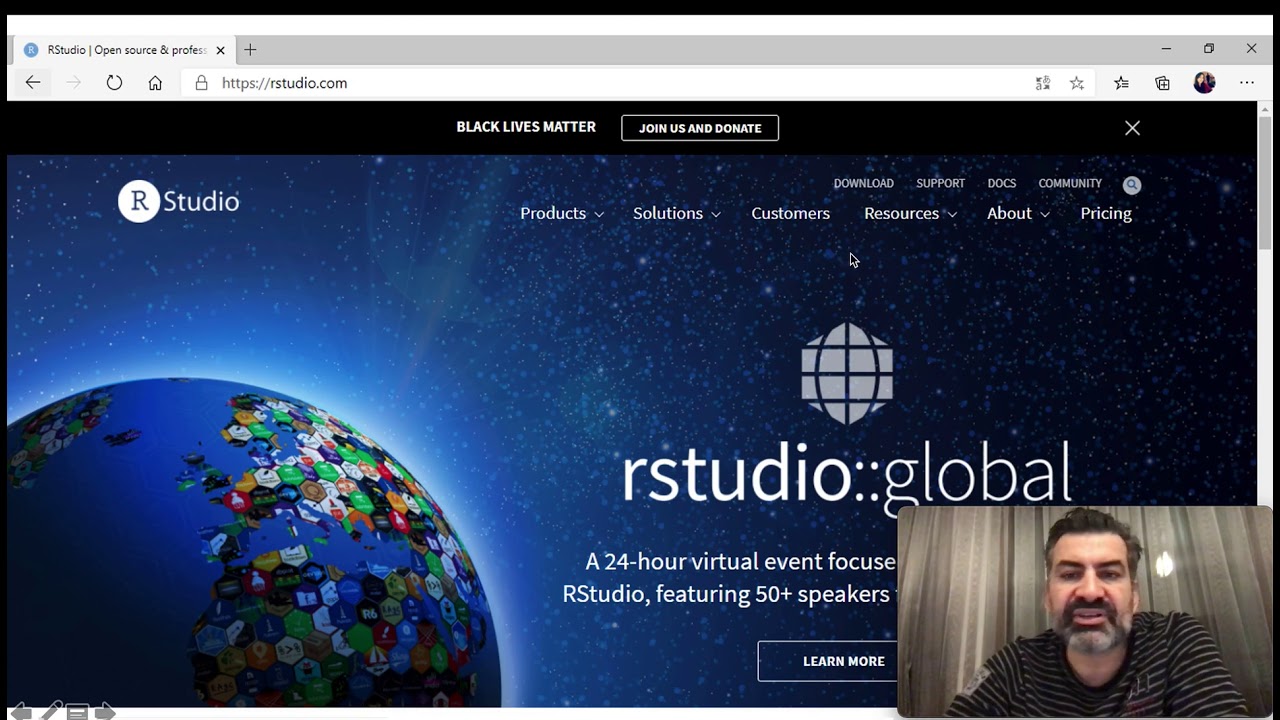
Task: Select the RStudio browser tab
Action: [x=125, y=50]
